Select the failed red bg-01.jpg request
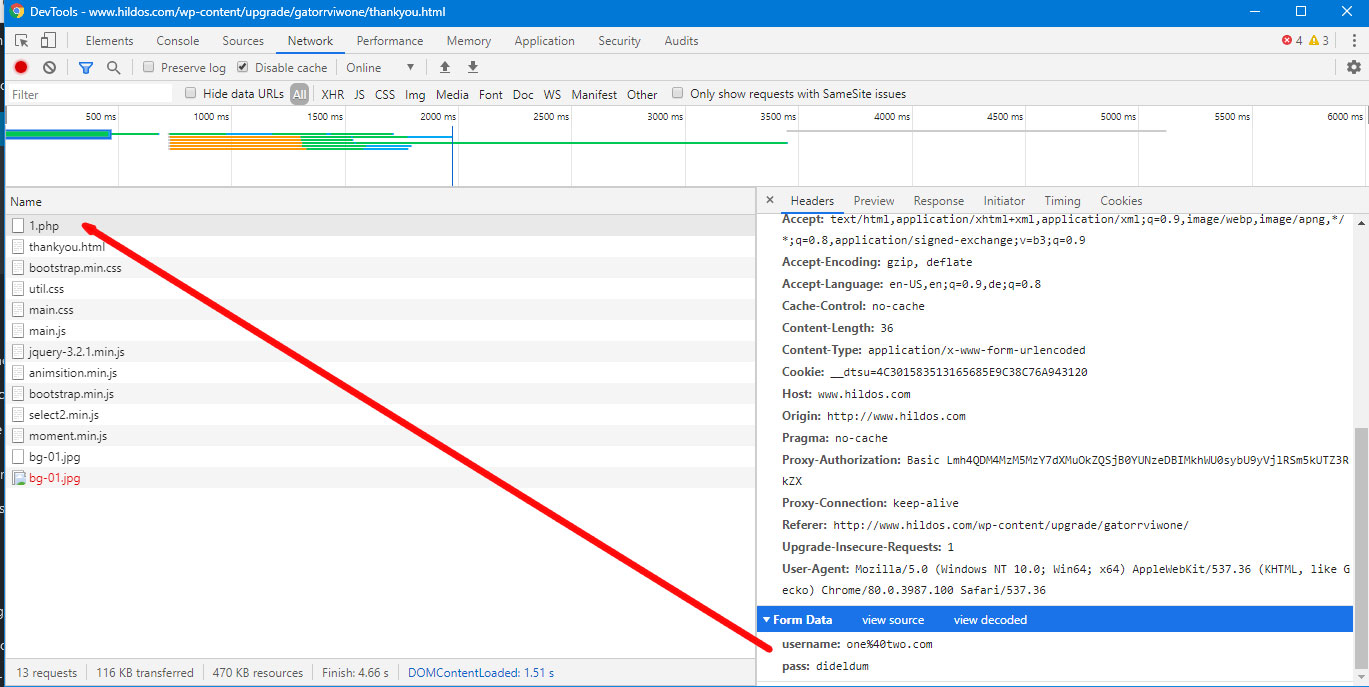The width and height of the screenshot is (1369, 687). tap(380, 478)
